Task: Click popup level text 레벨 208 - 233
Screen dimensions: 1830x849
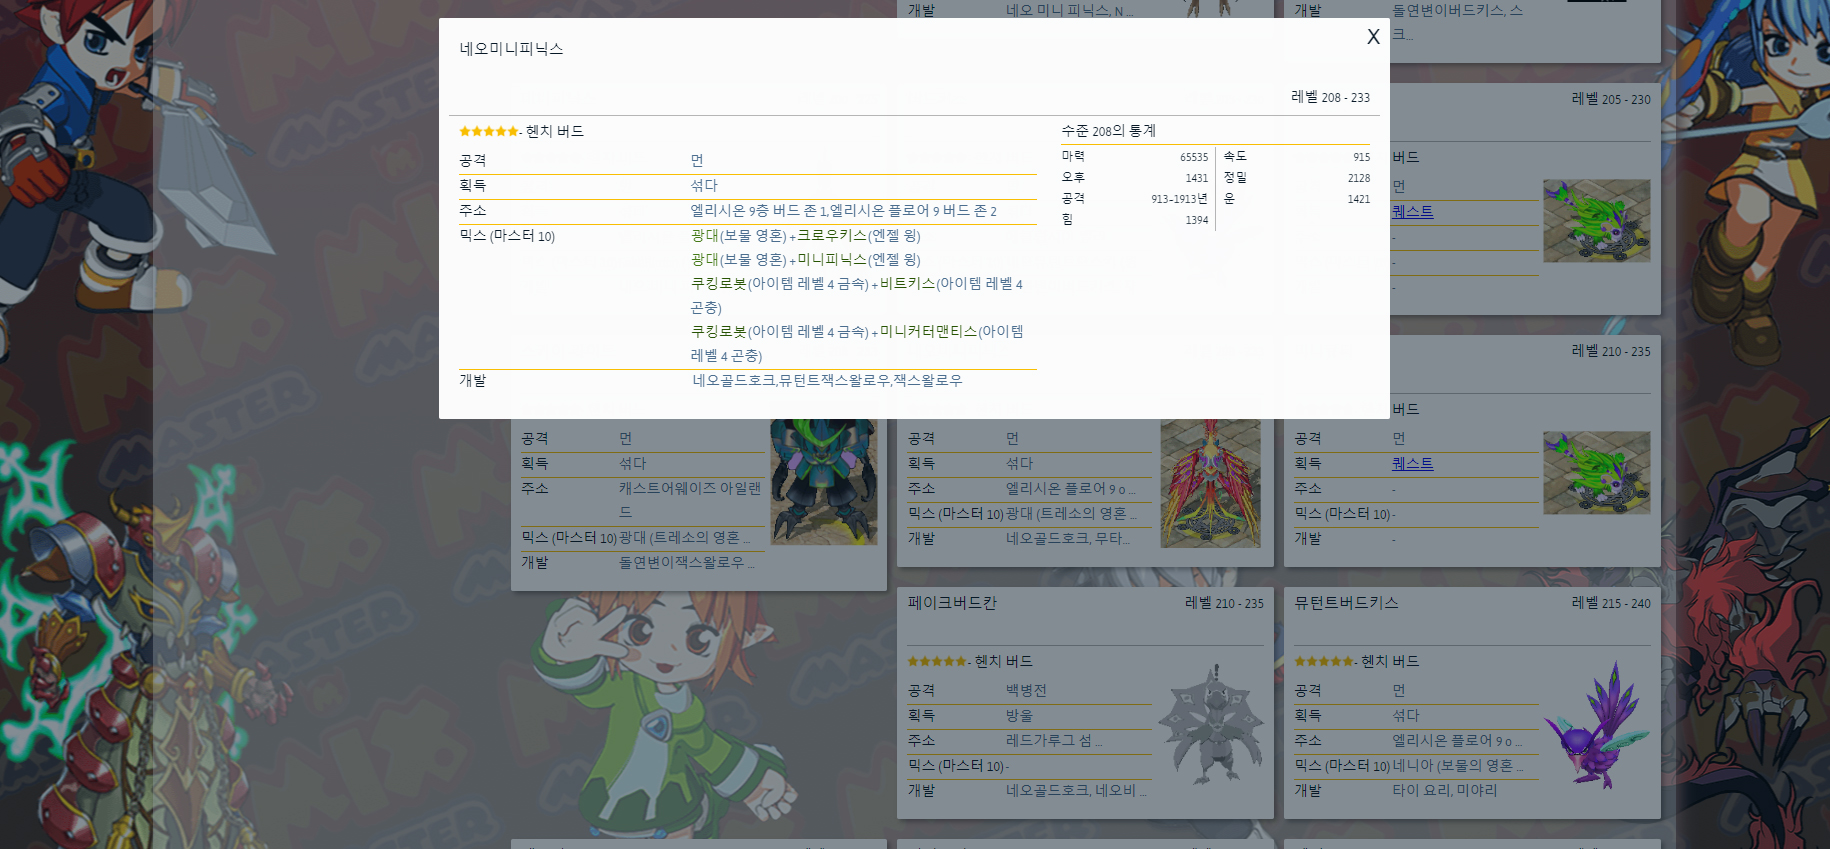Action: click(x=1330, y=97)
